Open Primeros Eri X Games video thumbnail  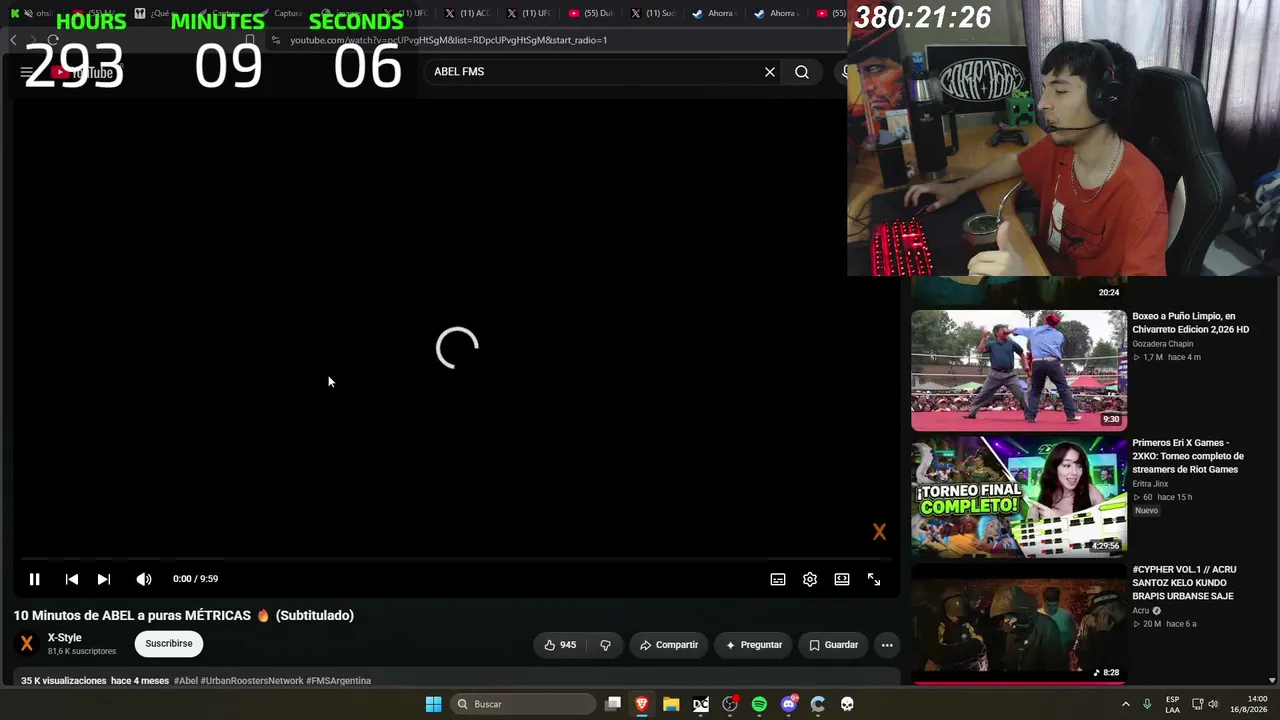pos(1019,496)
